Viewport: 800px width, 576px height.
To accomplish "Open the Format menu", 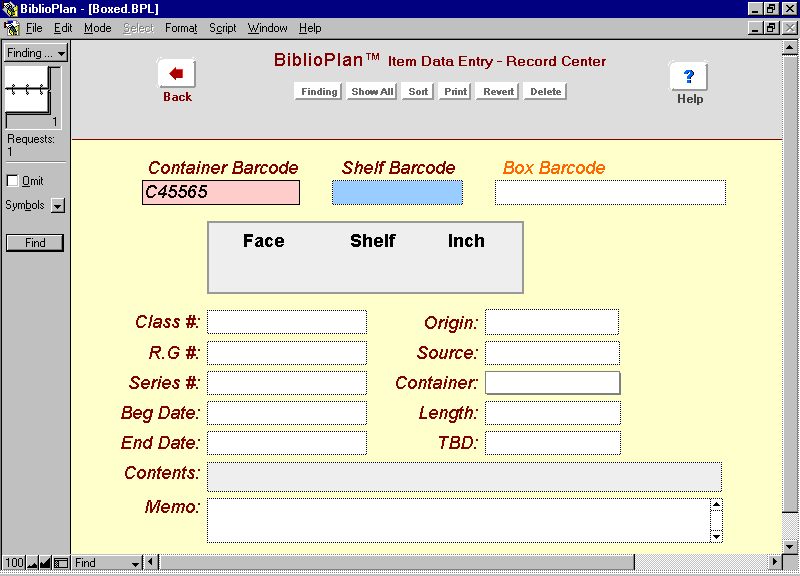I will pyautogui.click(x=181, y=28).
